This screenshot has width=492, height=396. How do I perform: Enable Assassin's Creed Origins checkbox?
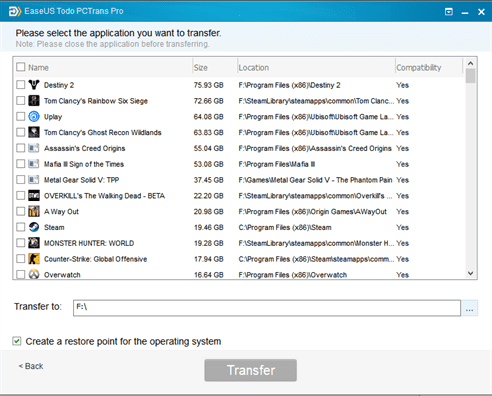21,148
